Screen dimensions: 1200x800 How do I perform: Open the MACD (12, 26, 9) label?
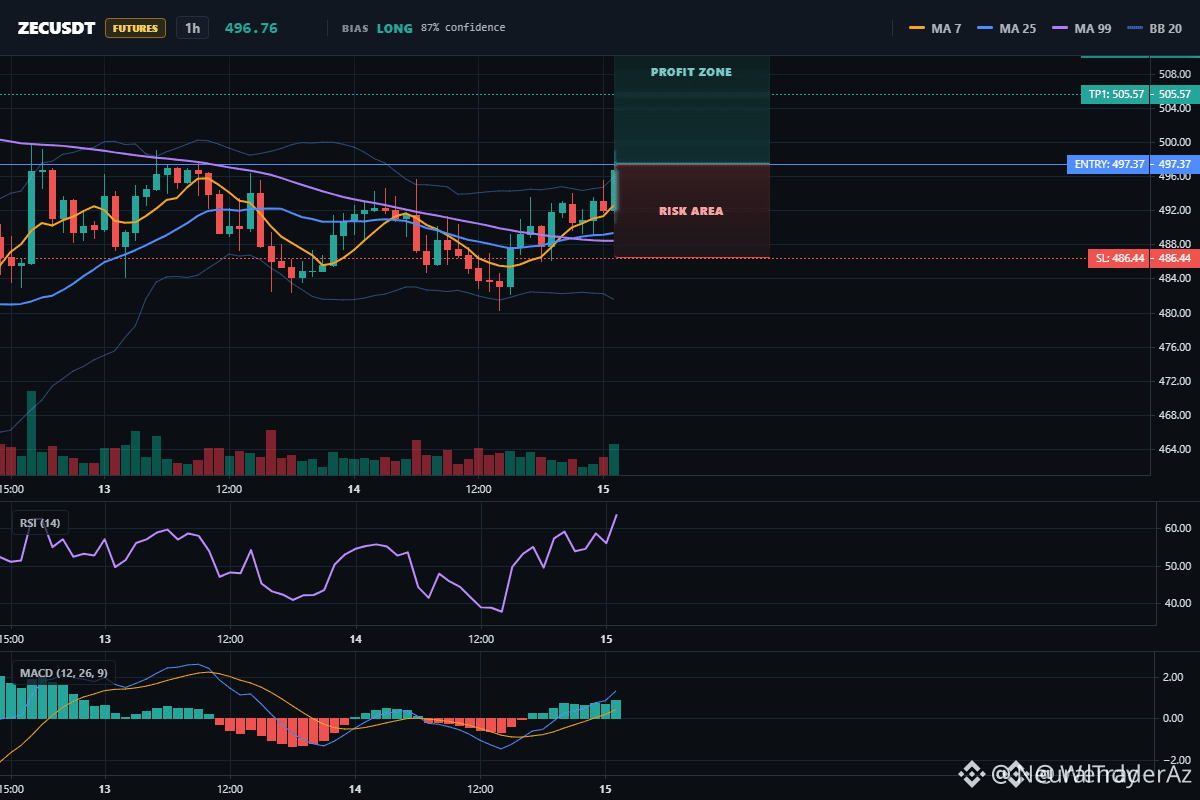tap(62, 673)
